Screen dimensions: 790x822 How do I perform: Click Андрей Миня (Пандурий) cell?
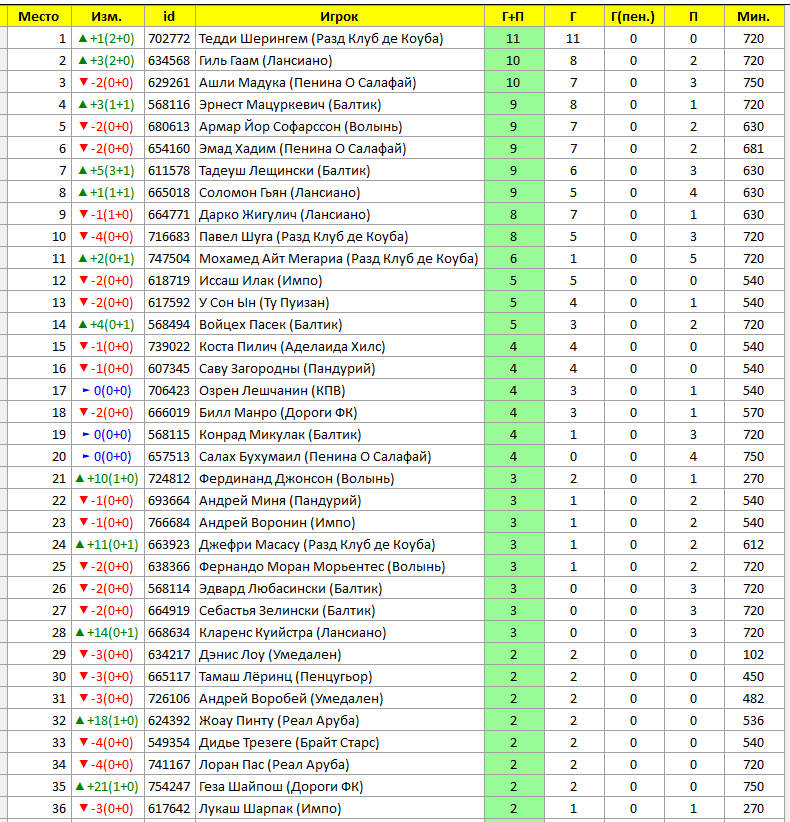click(340, 501)
